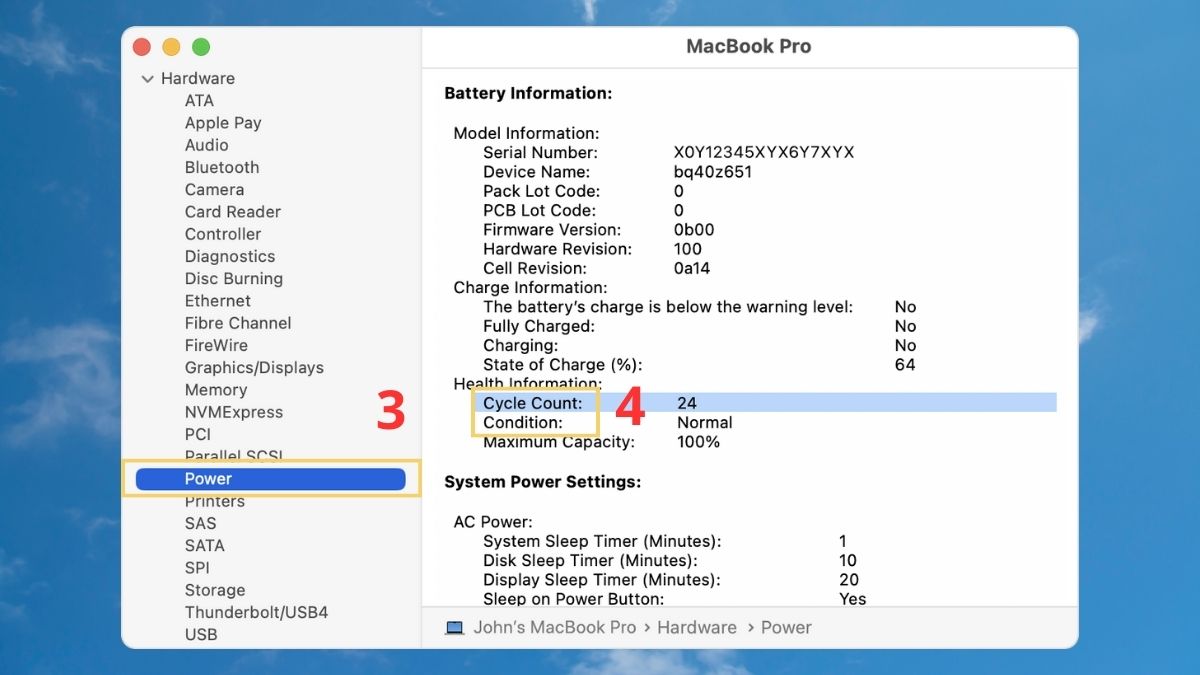Select Bluetooth in the hardware sidebar
This screenshot has width=1200, height=675.
coord(221,167)
